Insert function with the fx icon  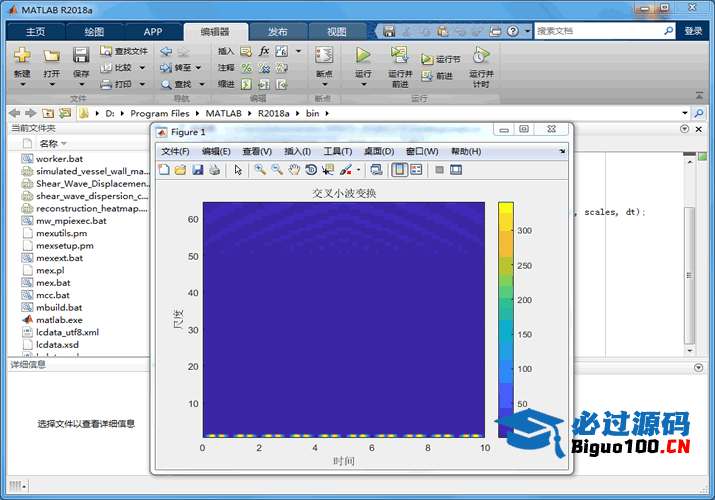click(264, 51)
